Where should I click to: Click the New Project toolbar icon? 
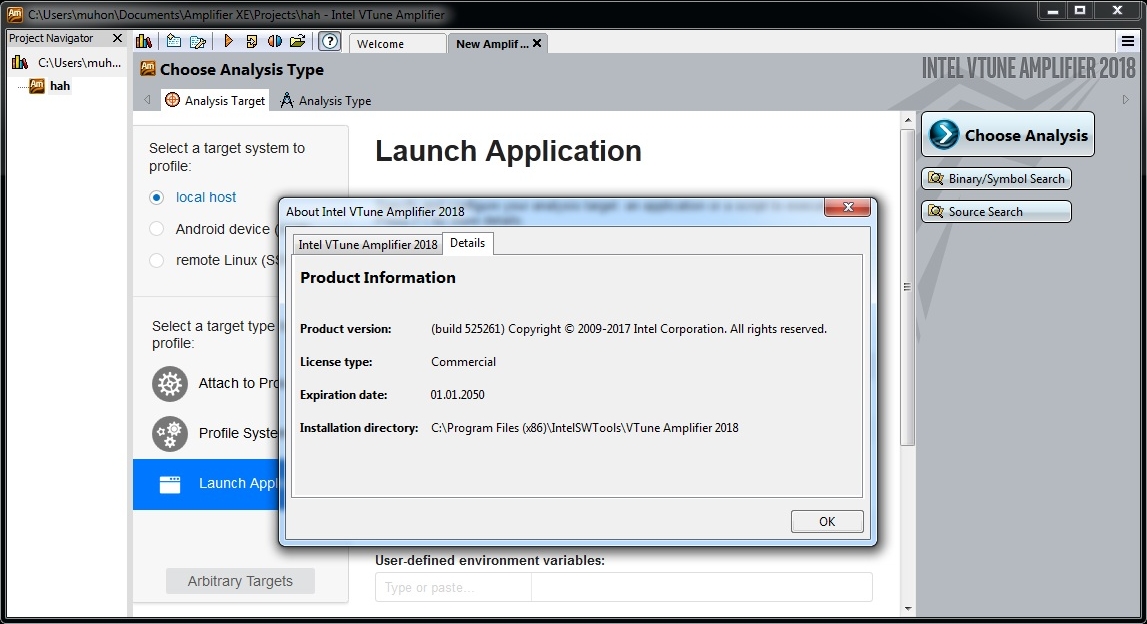[173, 41]
